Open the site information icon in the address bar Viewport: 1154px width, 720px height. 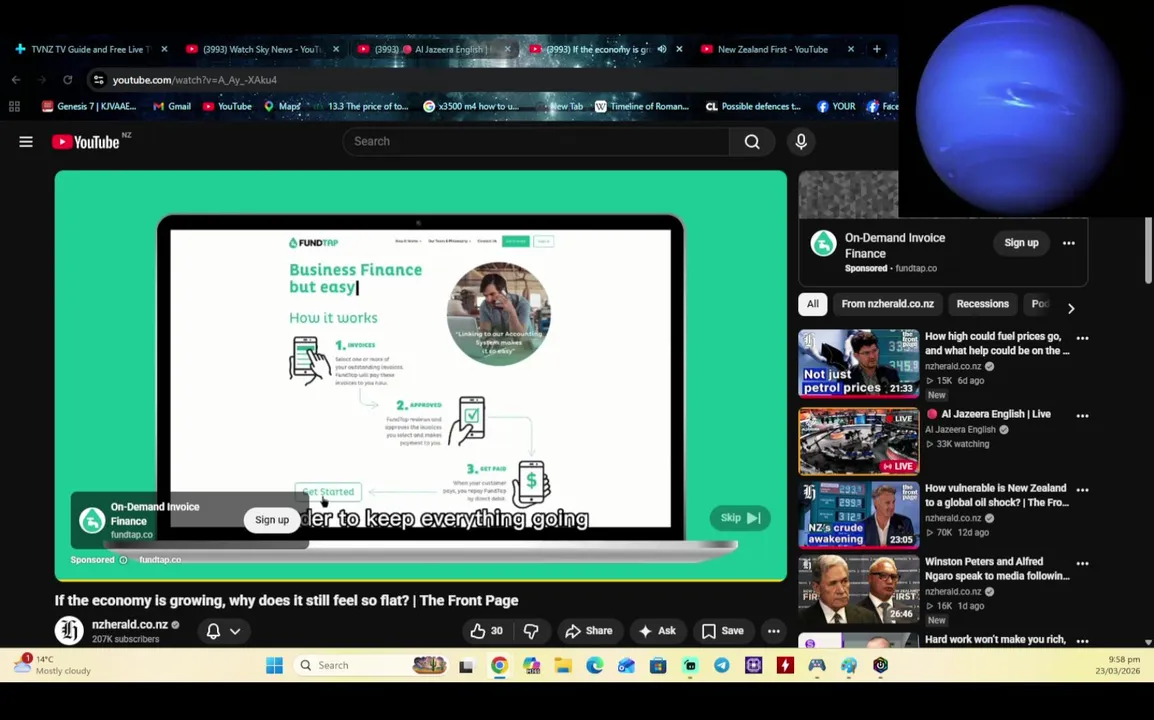coord(99,80)
